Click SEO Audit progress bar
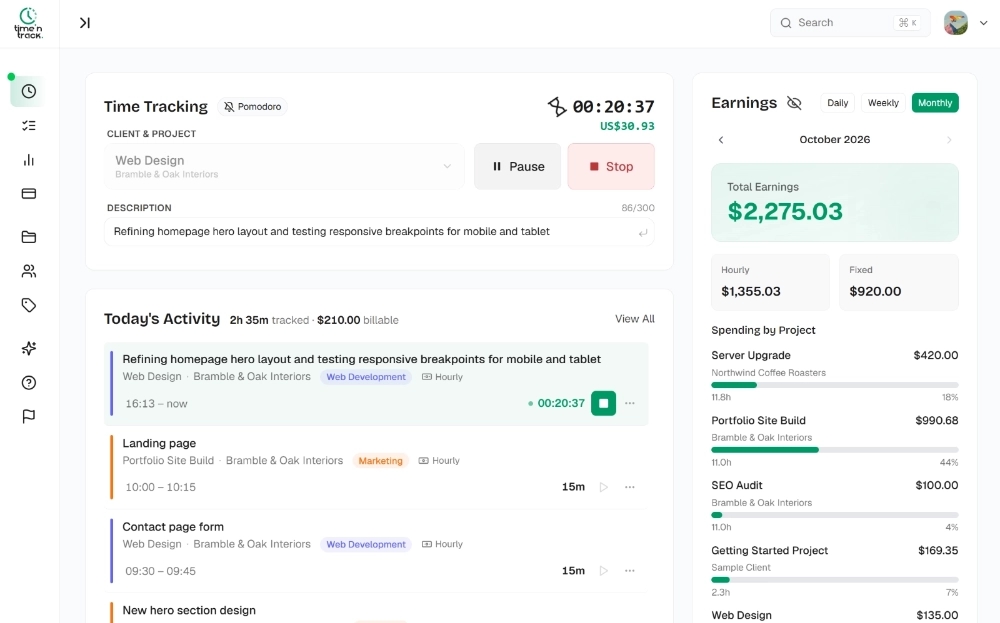Screen dimensions: 1000x623 (835, 515)
